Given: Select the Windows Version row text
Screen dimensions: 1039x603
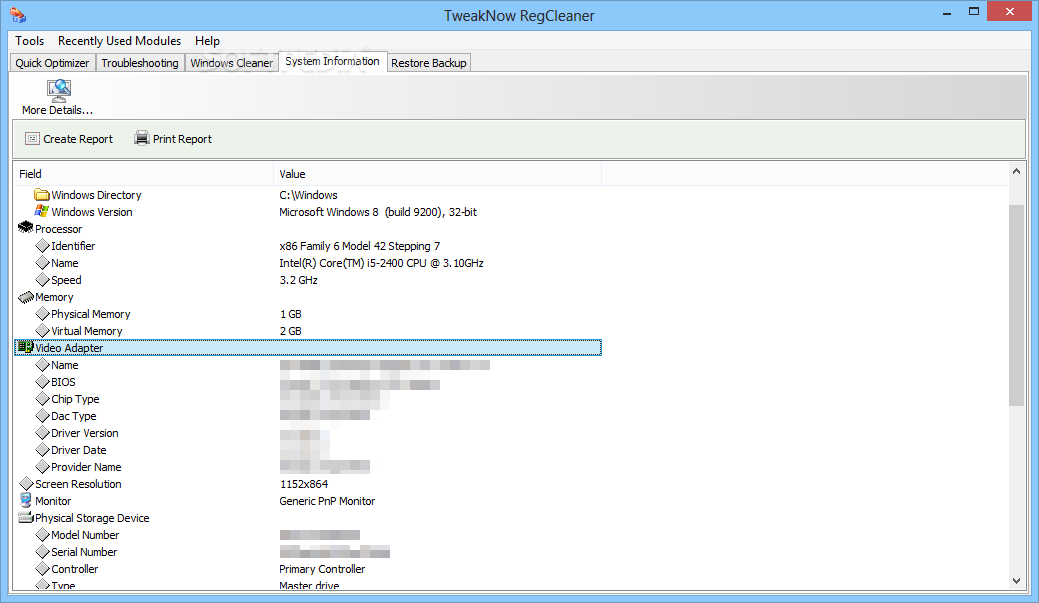Looking at the screenshot, I should coord(91,212).
